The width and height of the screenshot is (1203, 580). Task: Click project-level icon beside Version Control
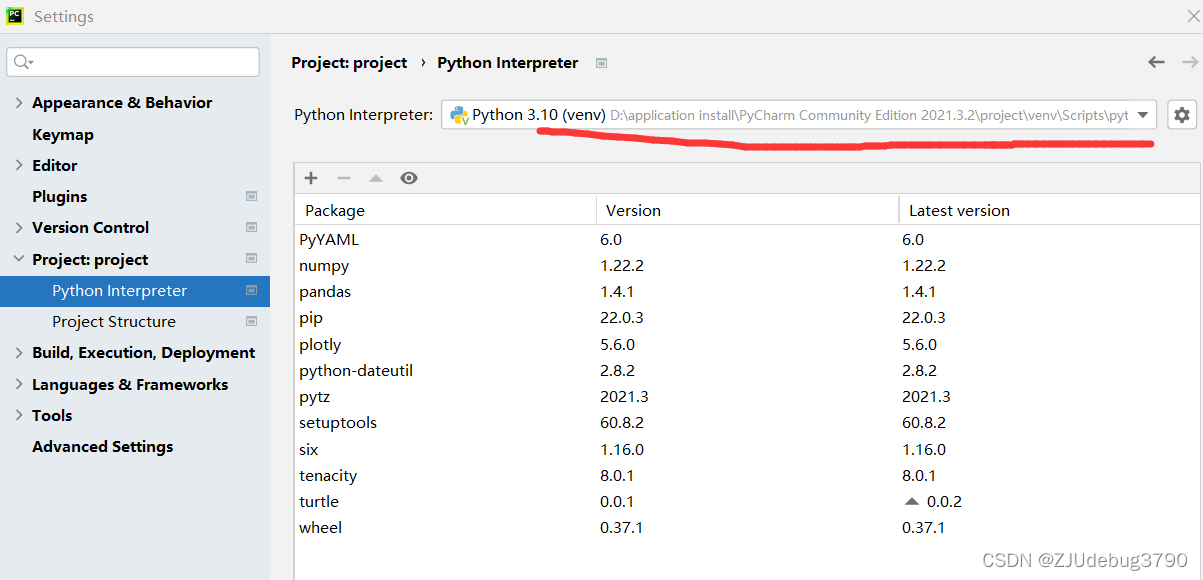coord(251,228)
